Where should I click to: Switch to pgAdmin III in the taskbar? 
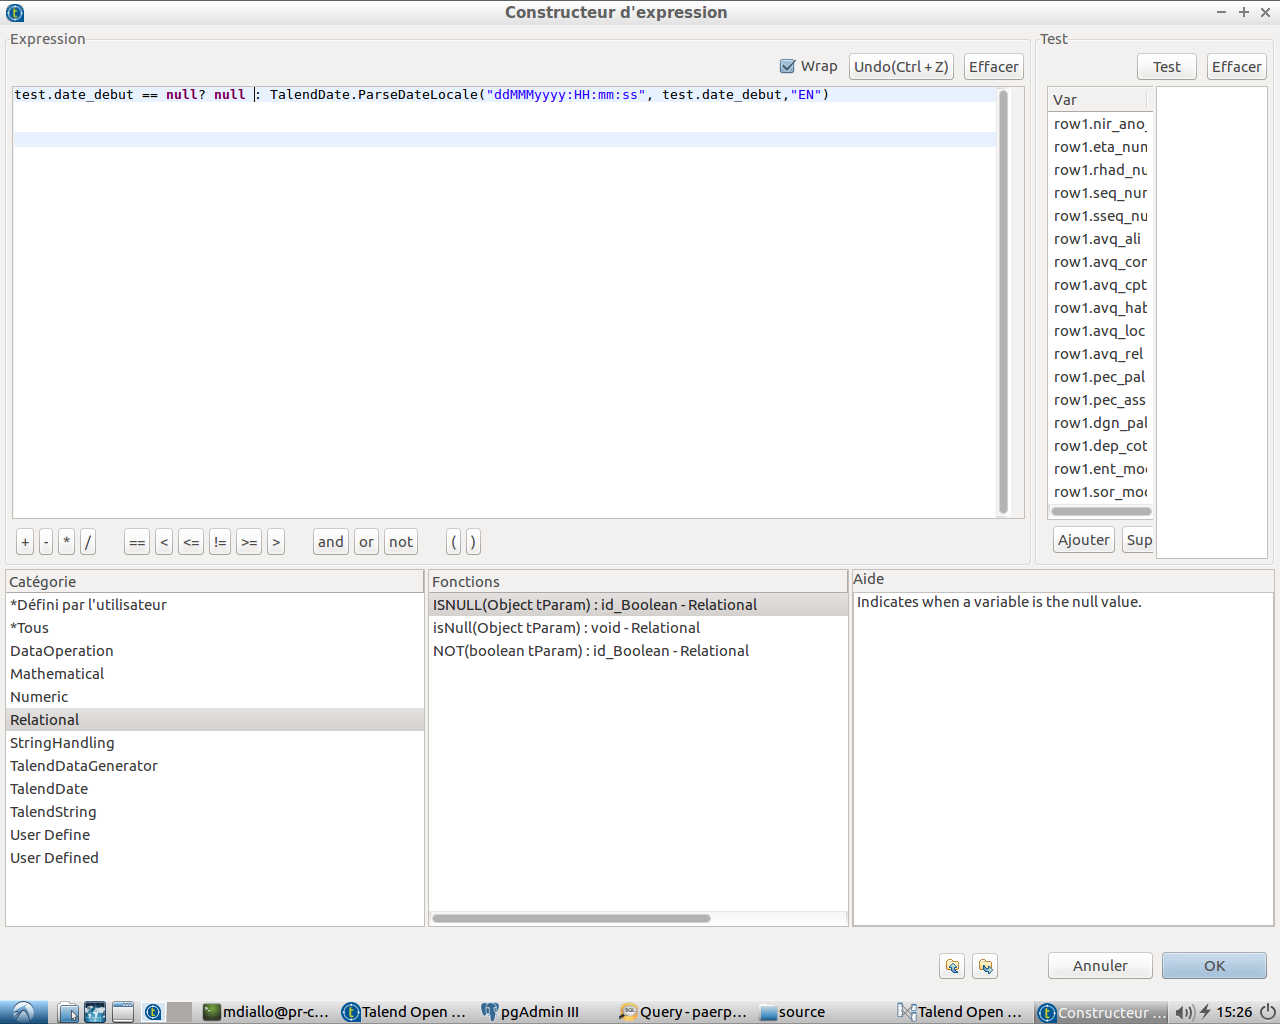[x=531, y=1012]
